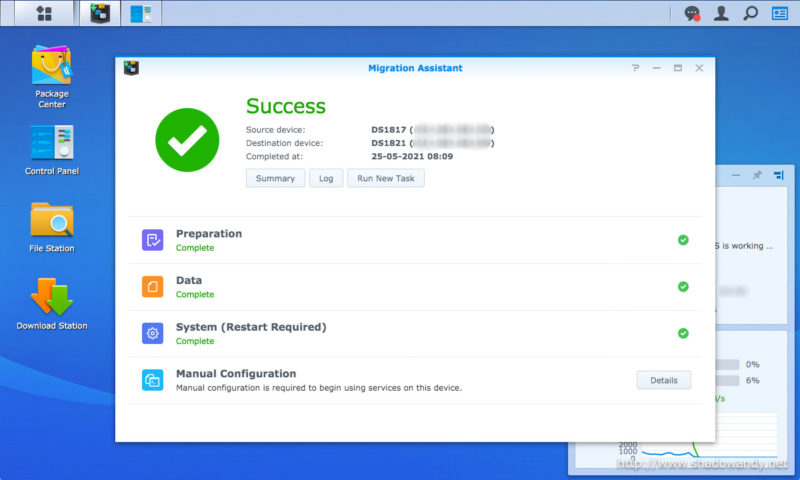Click Complete status under Data

[x=195, y=294]
